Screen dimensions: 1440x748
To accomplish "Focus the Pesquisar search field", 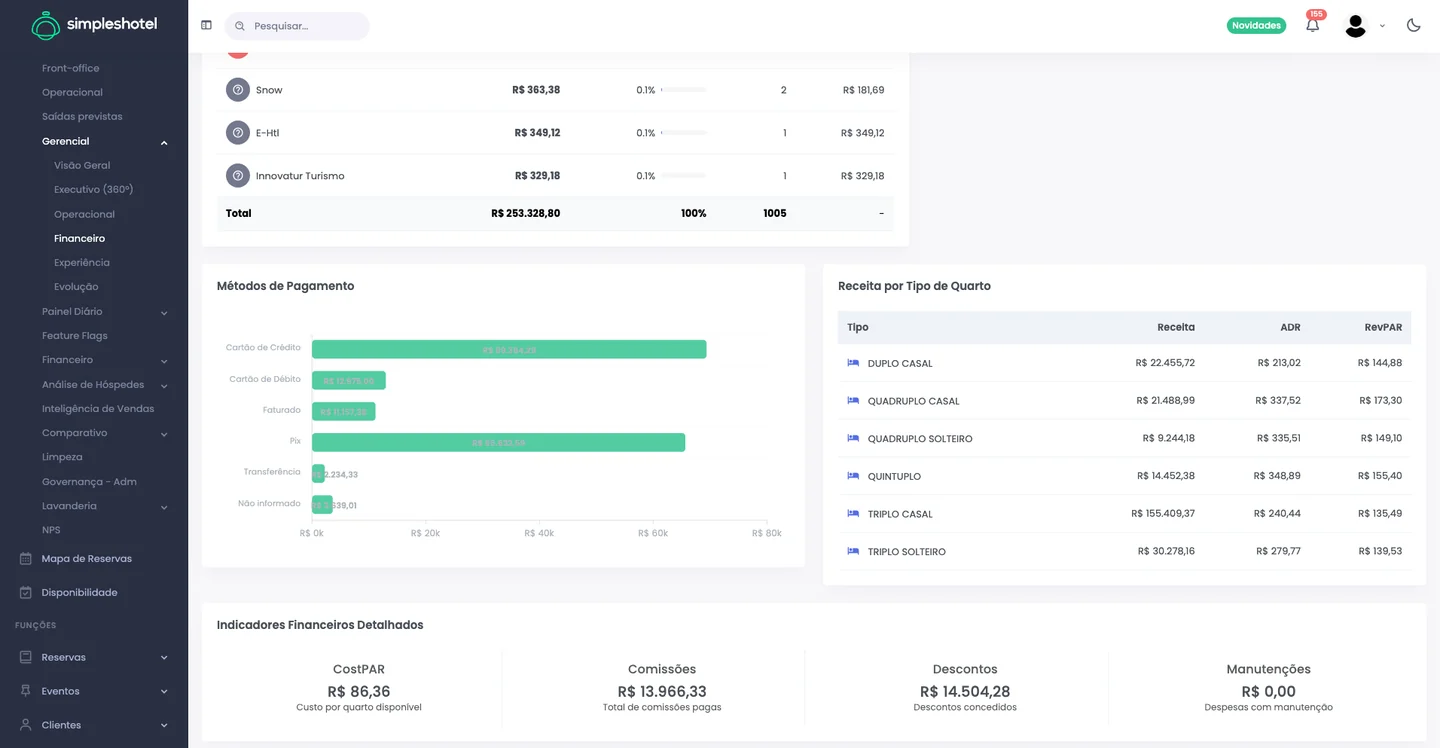I will [x=297, y=26].
